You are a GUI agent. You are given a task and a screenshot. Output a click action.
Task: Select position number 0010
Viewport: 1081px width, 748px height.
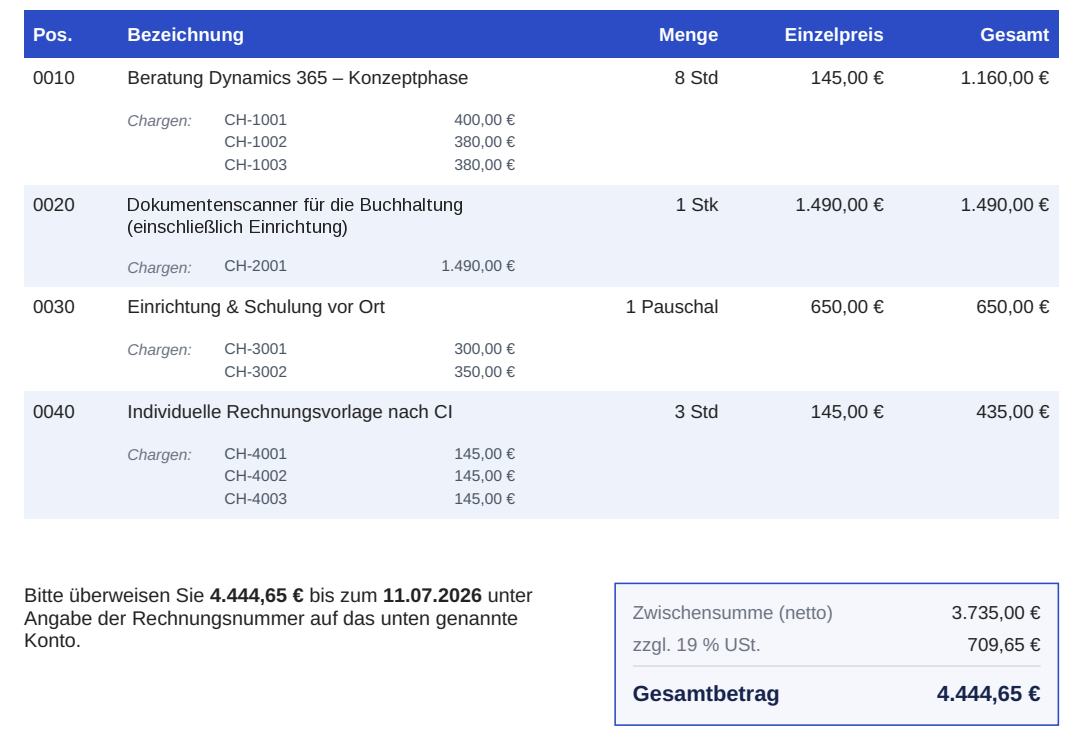pos(54,78)
